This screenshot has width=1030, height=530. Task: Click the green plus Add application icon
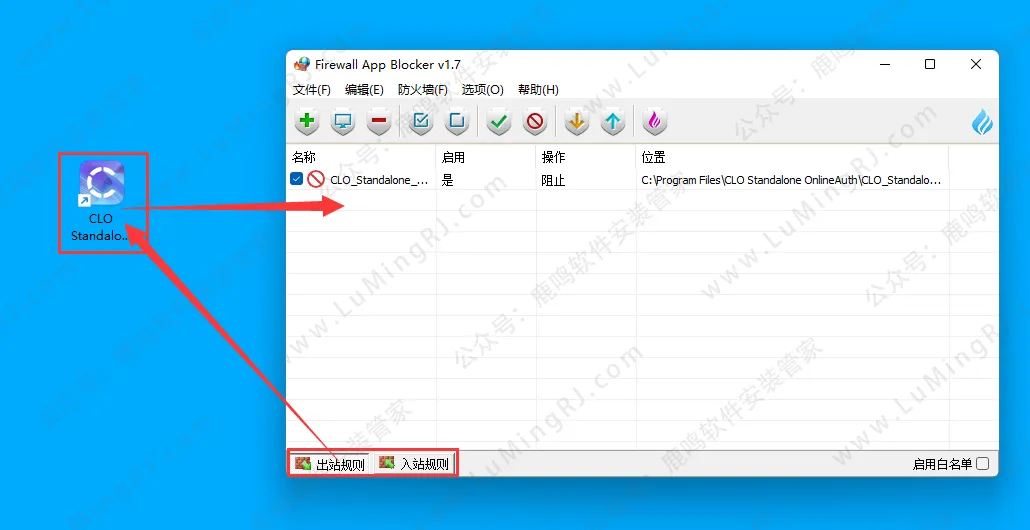point(307,122)
